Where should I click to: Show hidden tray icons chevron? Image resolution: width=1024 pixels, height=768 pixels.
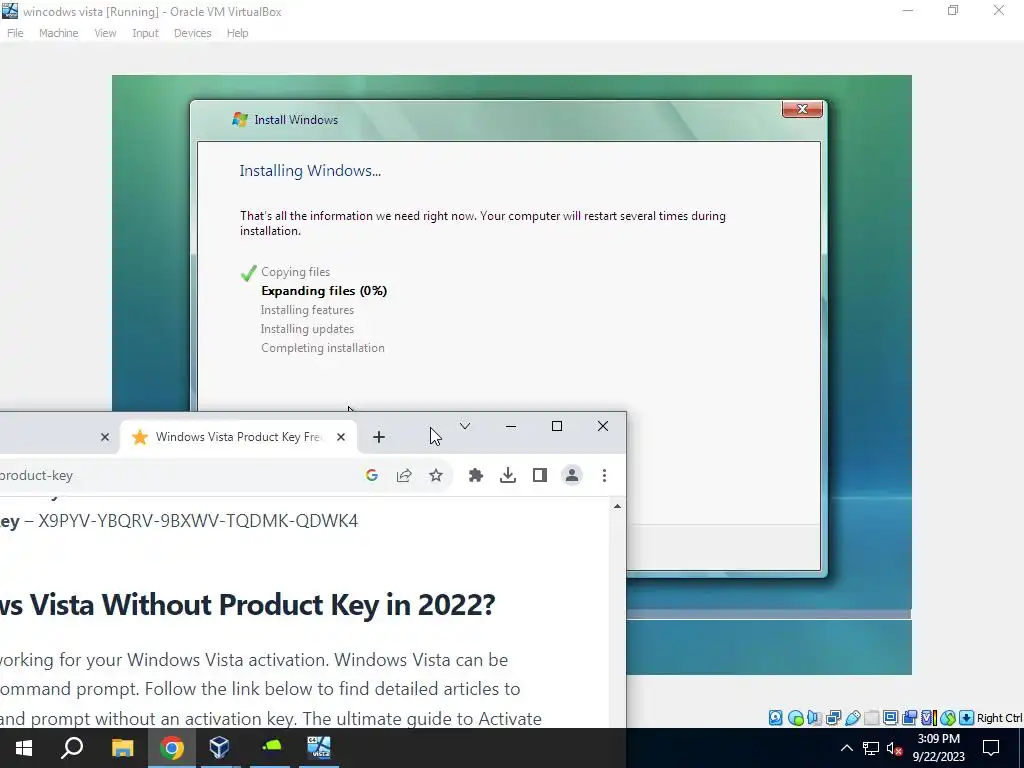click(846, 748)
